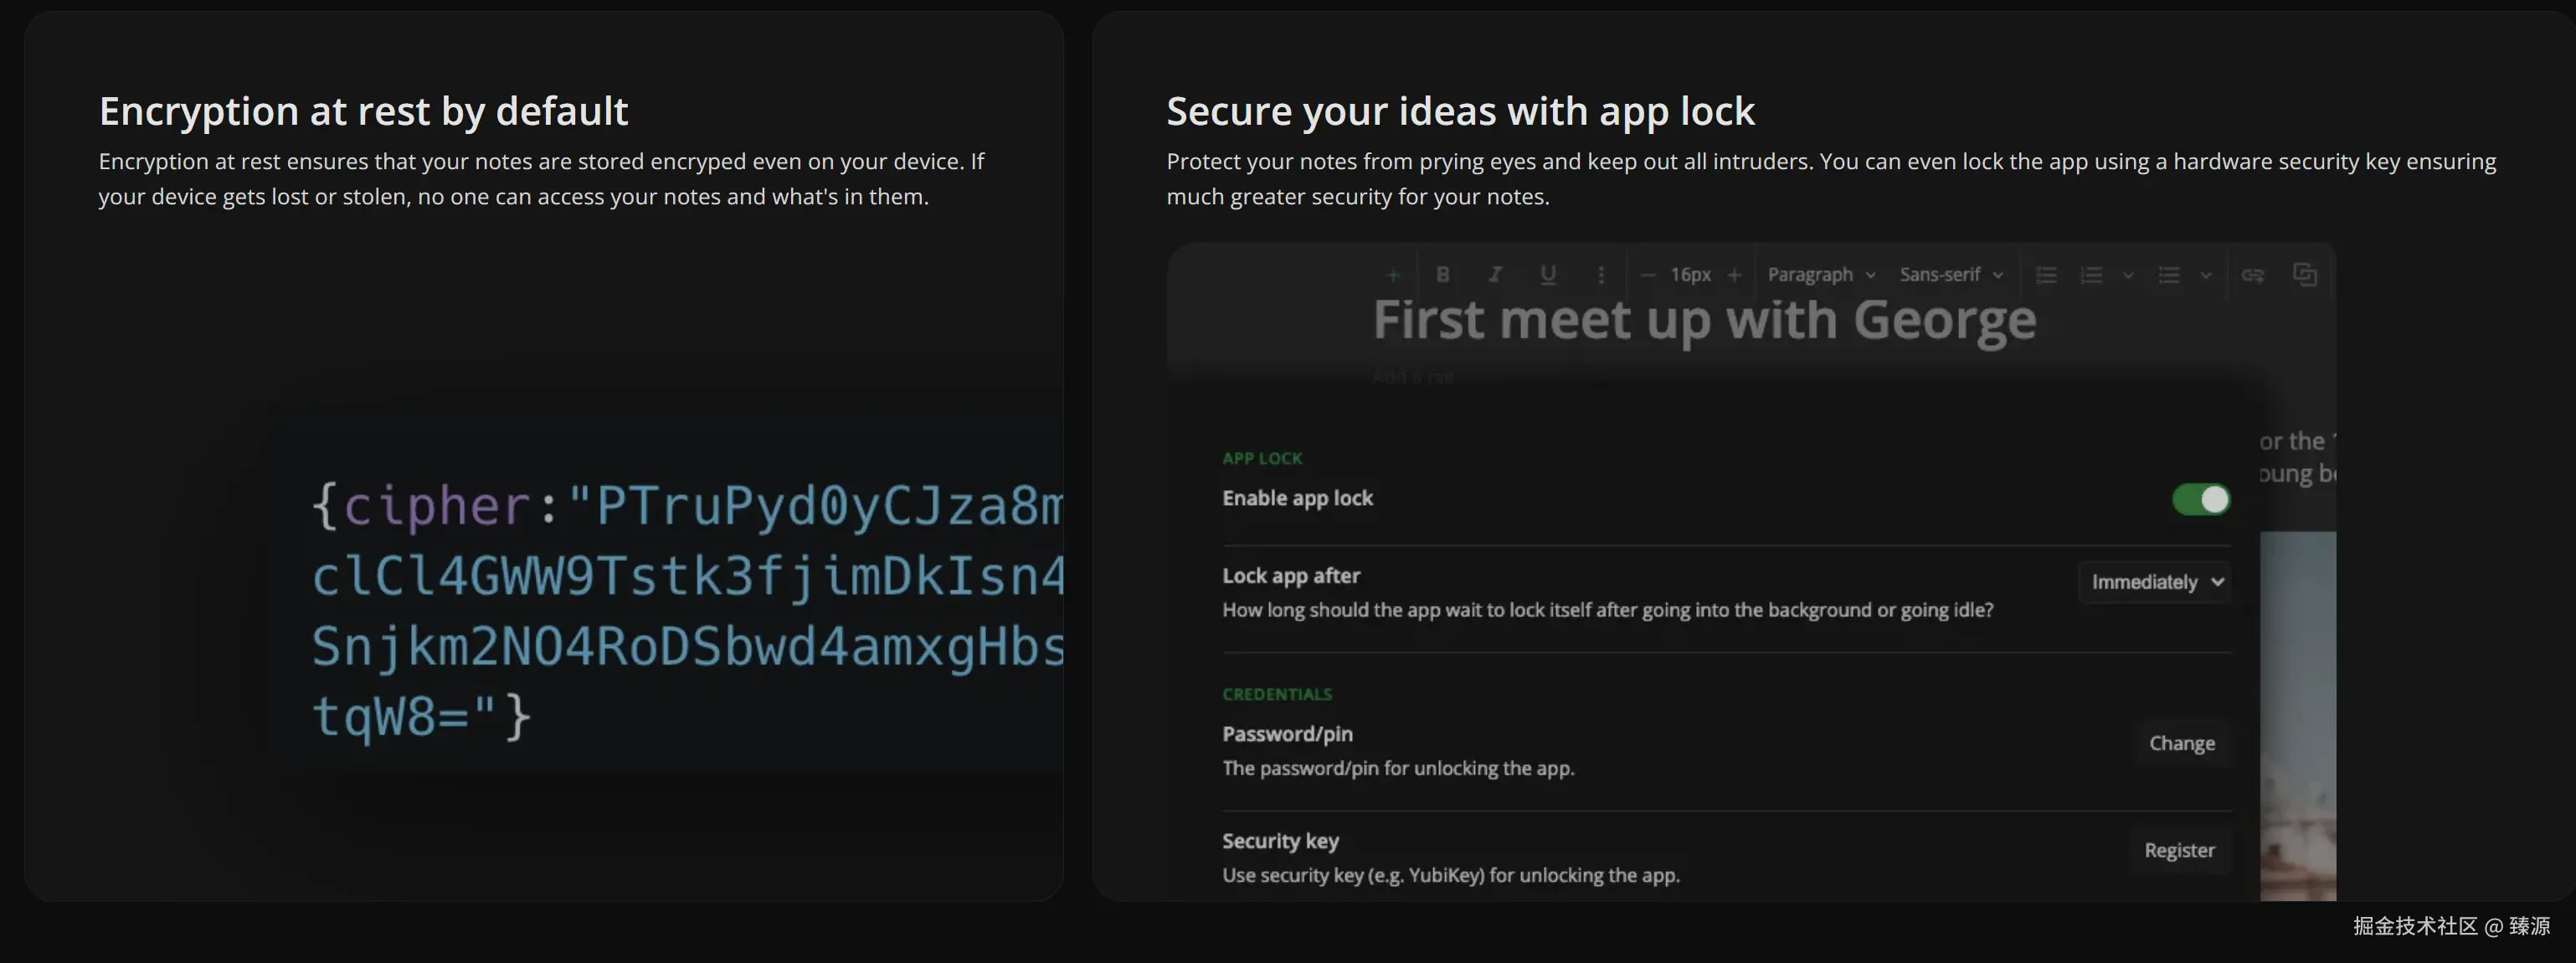Insert a bullet list
Screen dimensions: 2576x963
(2168, 275)
